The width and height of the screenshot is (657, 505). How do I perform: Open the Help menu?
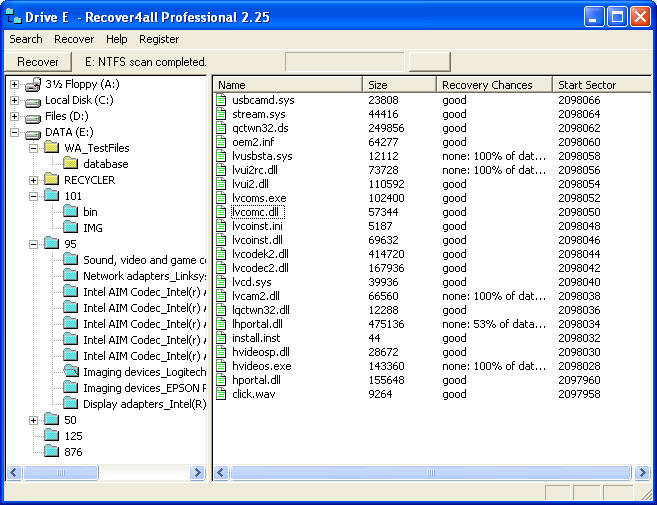pos(116,39)
